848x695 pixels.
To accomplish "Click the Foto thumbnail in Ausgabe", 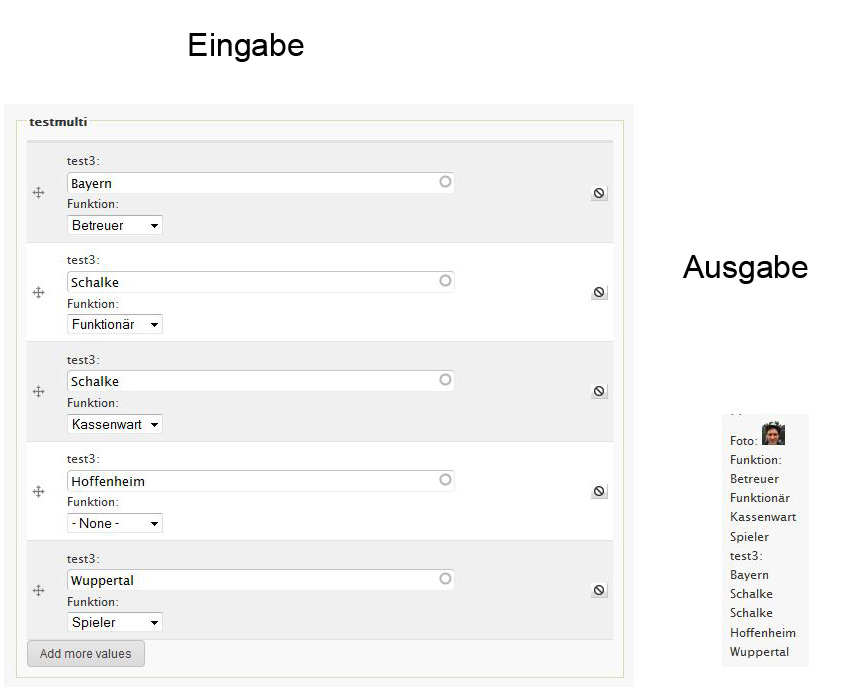I will point(773,434).
